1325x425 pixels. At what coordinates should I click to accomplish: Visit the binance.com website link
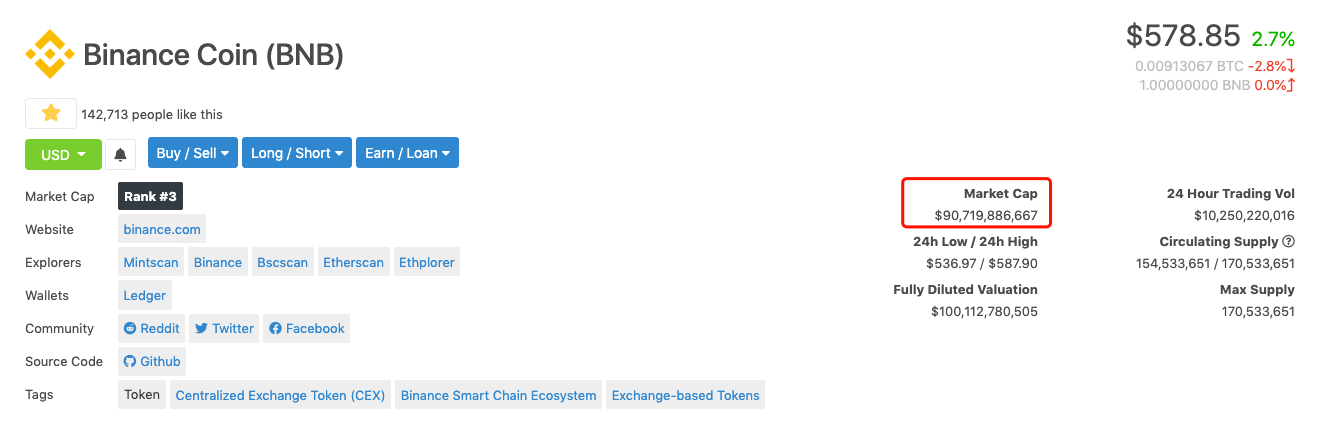pos(162,229)
